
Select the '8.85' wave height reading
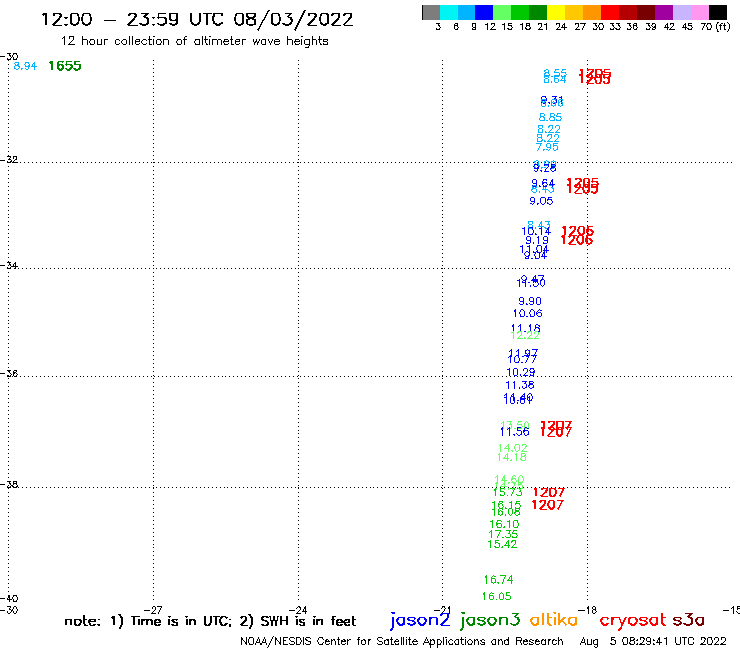click(550, 117)
